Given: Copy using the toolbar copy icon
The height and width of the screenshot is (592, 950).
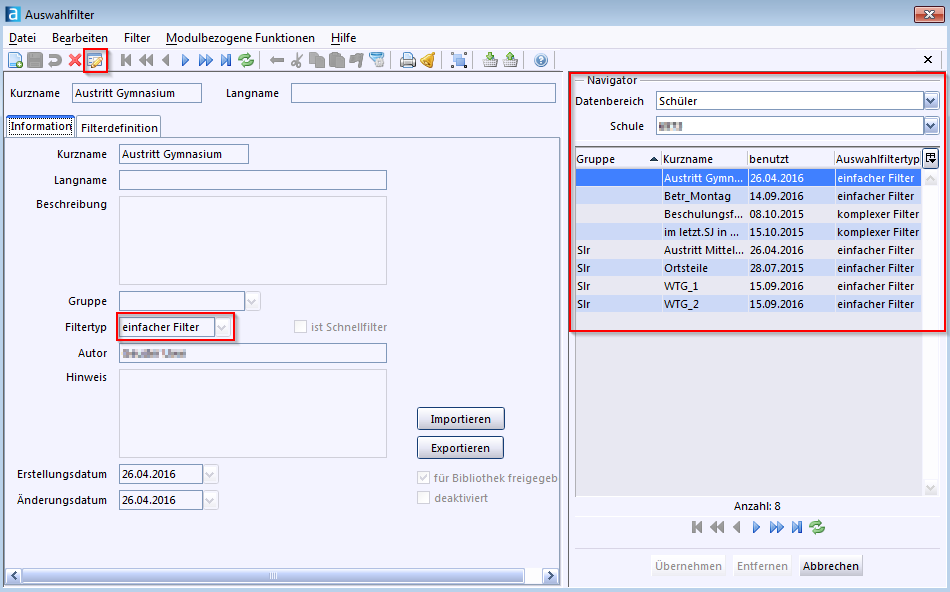Looking at the screenshot, I should [x=316, y=60].
